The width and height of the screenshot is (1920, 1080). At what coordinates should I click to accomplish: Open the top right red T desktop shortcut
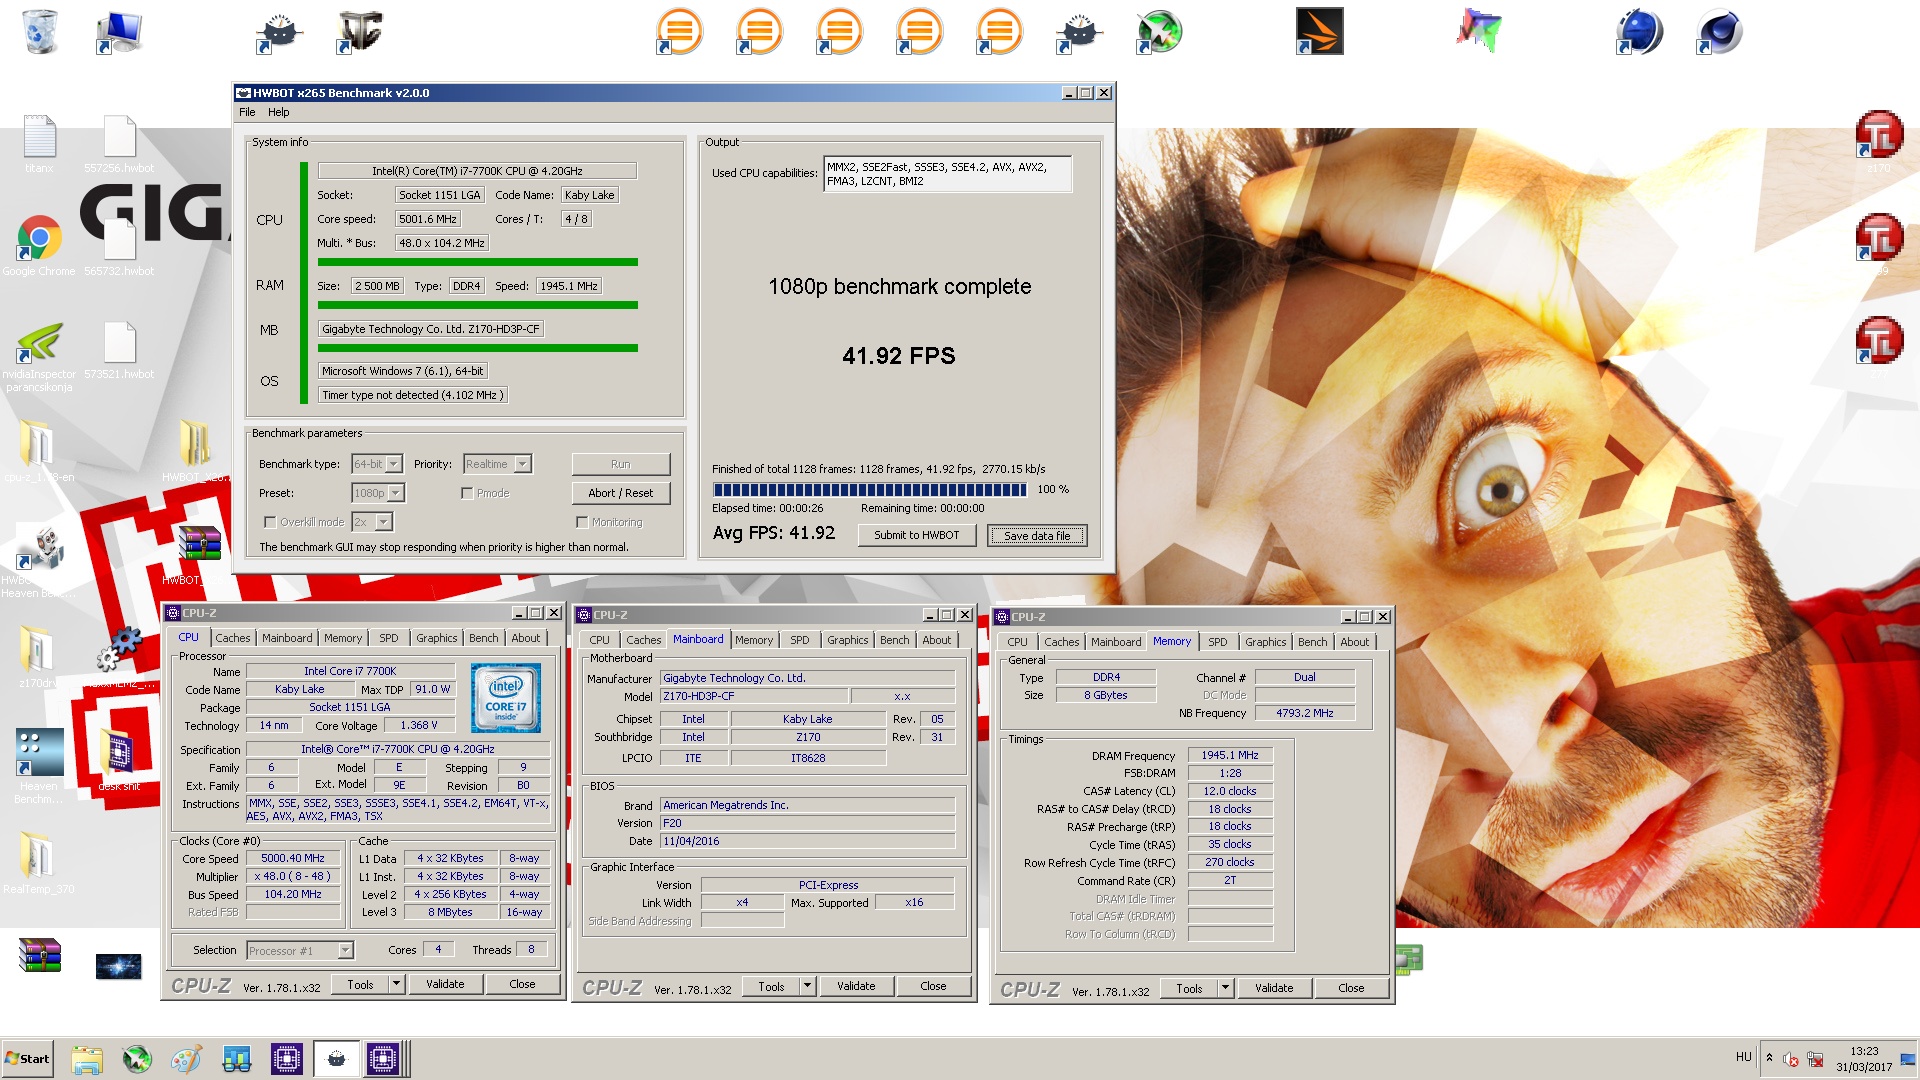[1879, 135]
